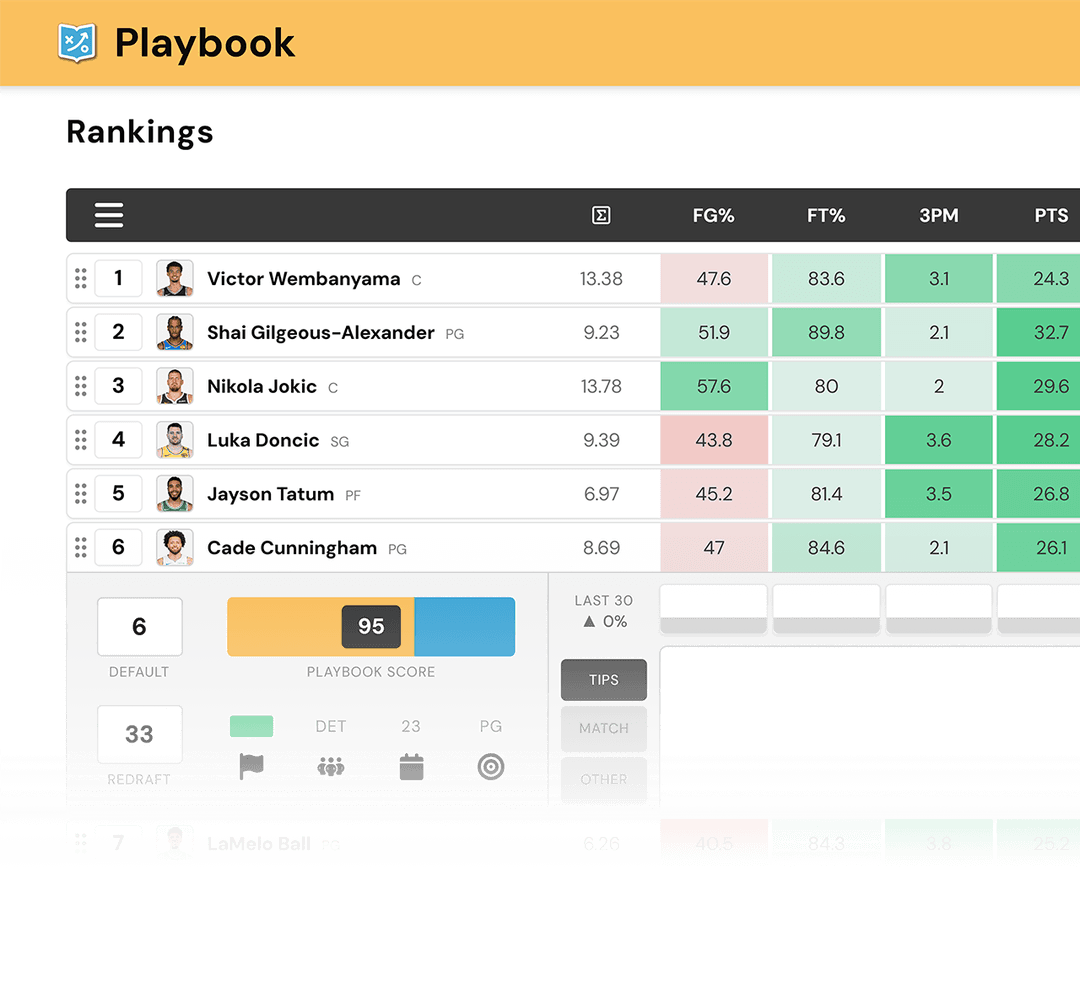Open Luka Doncic's headshot thumbnail
The image size is (1080, 997).
click(x=175, y=440)
